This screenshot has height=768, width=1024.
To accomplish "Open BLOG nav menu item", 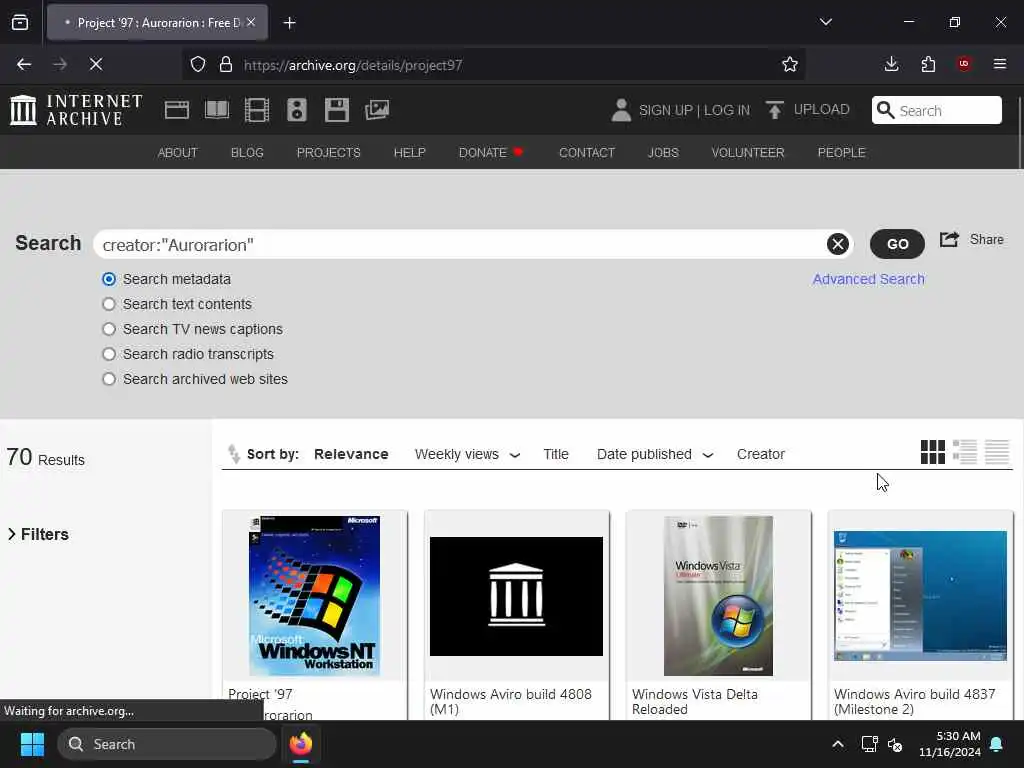I will (247, 152).
